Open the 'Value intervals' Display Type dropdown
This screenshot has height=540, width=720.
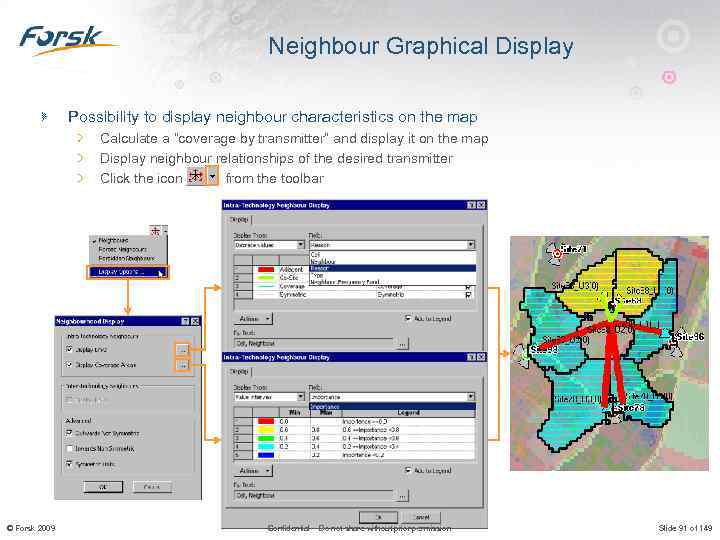pos(301,397)
